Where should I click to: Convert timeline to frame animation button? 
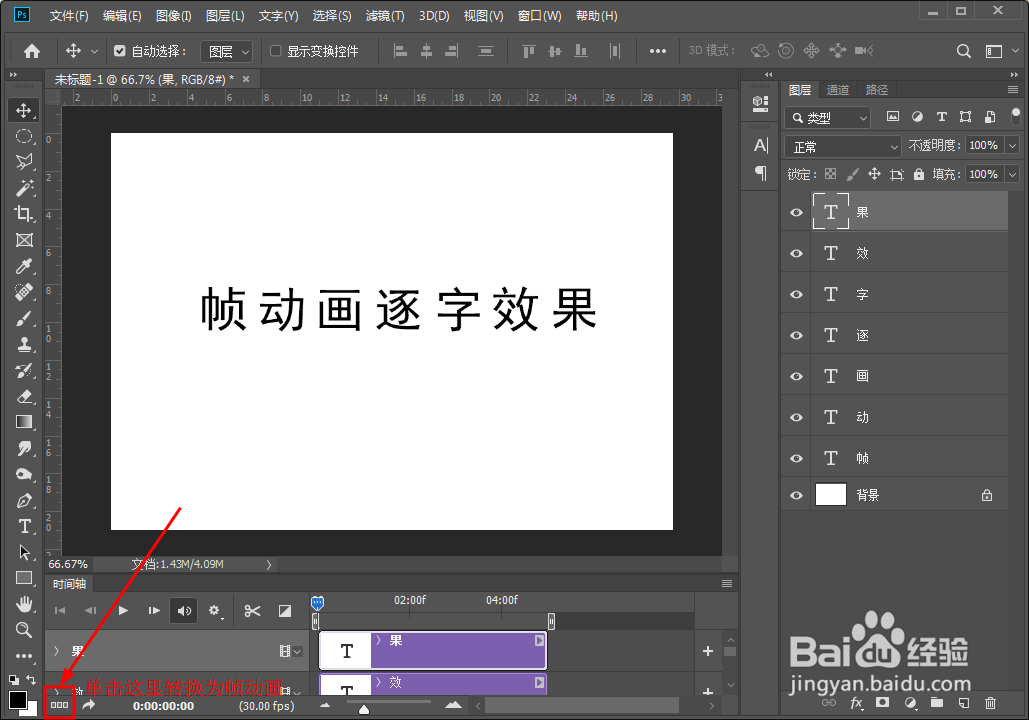tap(59, 705)
